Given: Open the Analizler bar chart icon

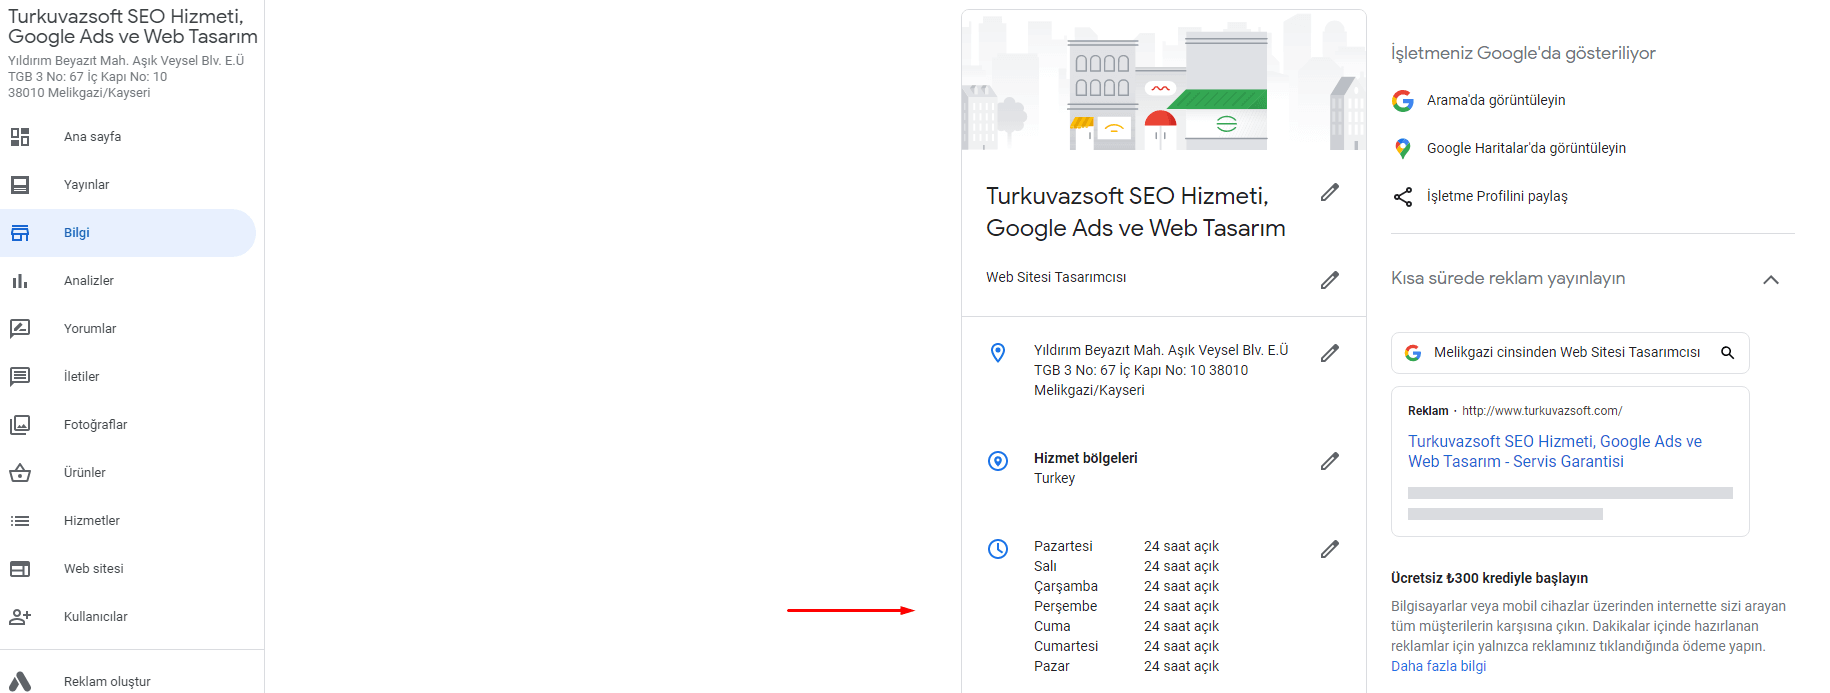Looking at the screenshot, I should (20, 281).
